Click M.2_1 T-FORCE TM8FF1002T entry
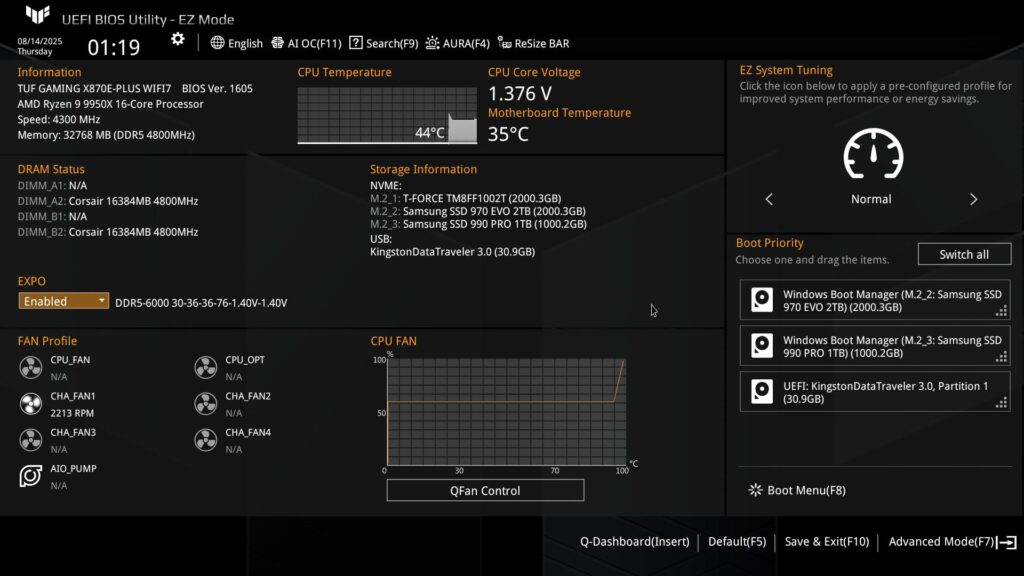 pyautogui.click(x=466, y=199)
